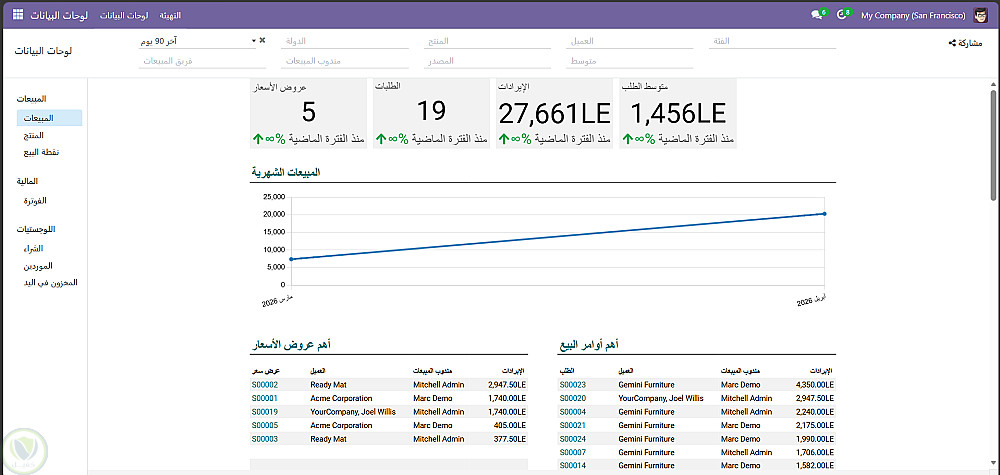This screenshot has height=475, width=1000.
Task: Click the مندوب المبيعات filter field
Action: coord(345,61)
